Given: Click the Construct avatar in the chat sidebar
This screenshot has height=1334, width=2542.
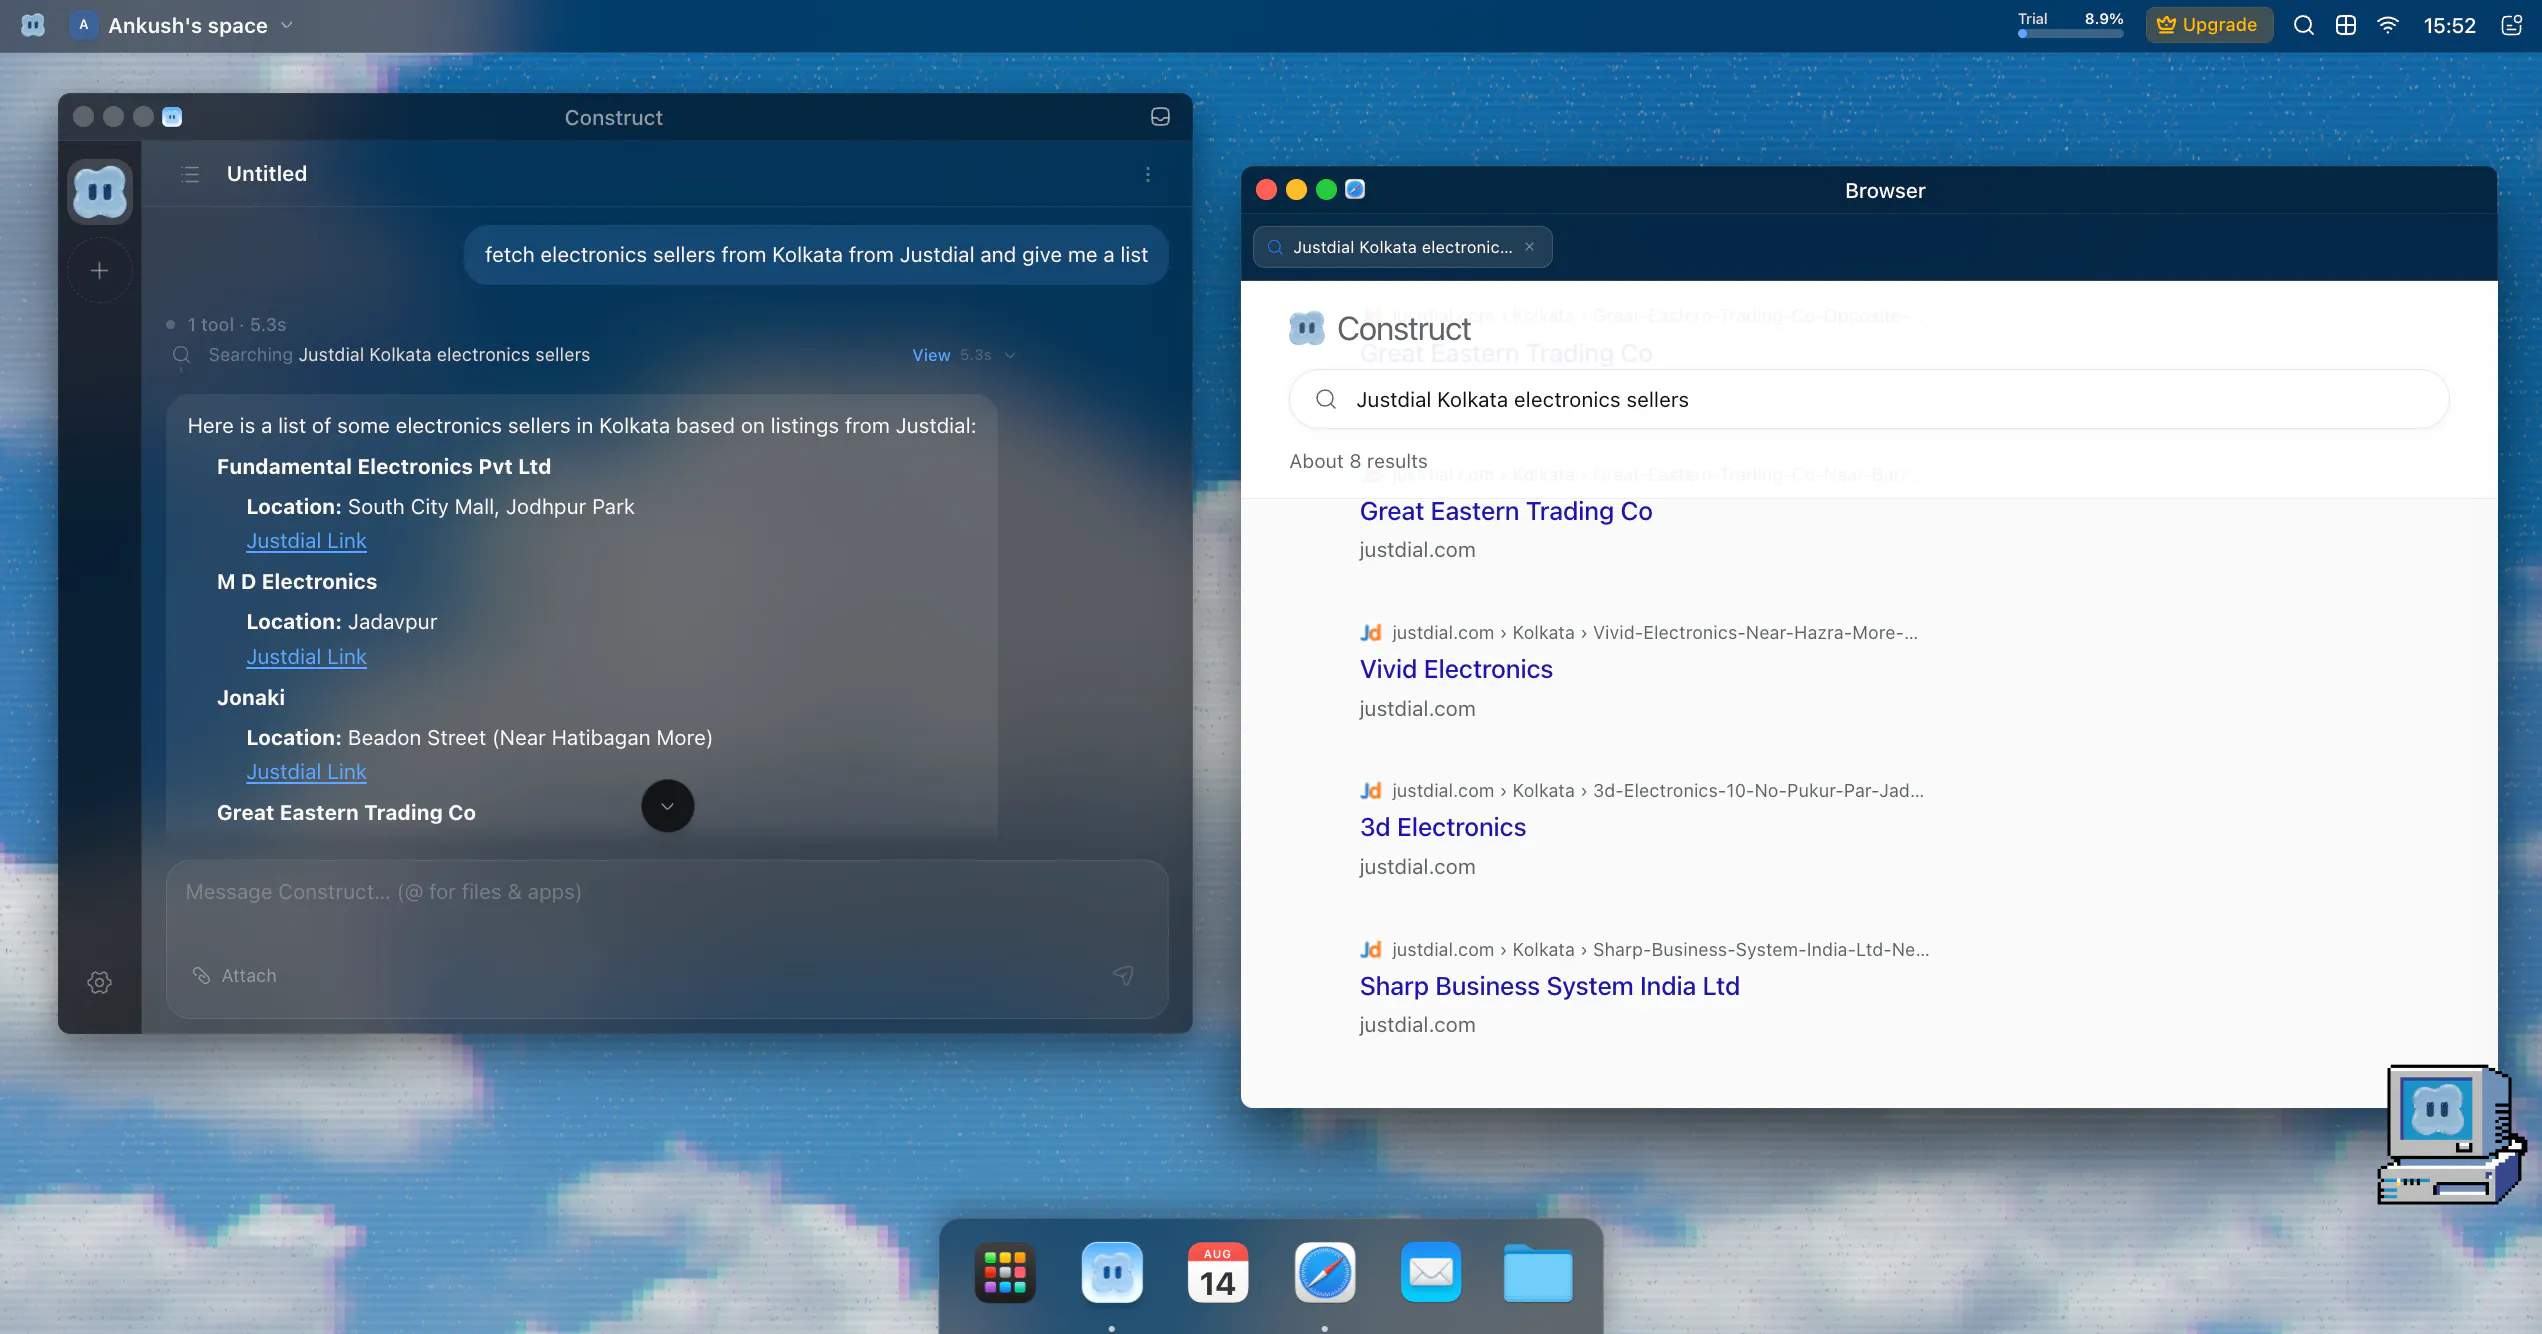Looking at the screenshot, I should [x=100, y=191].
